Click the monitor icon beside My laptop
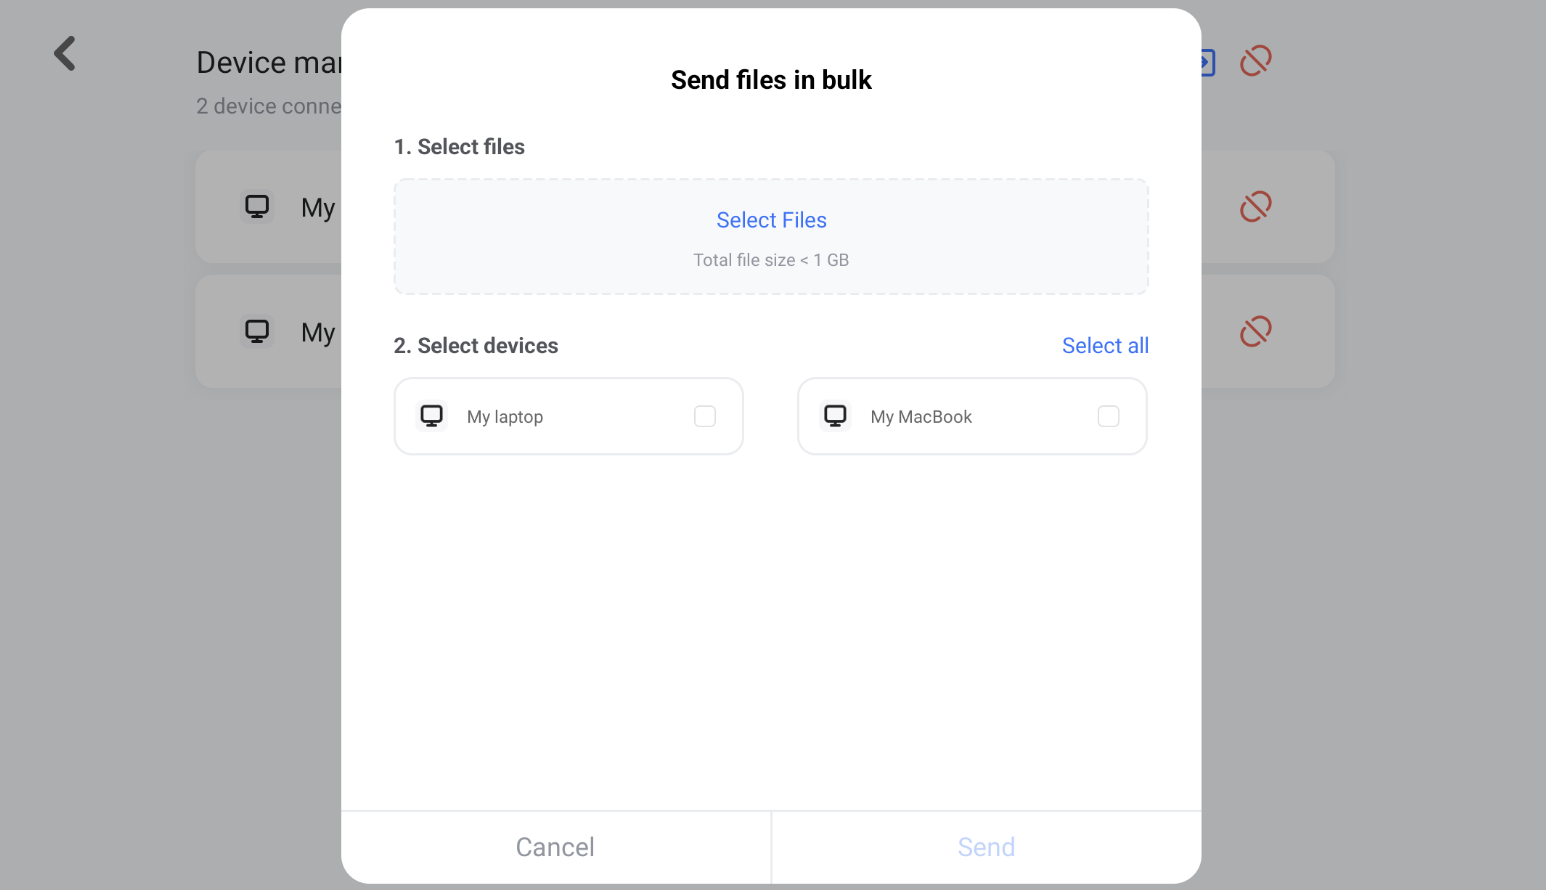 click(432, 416)
